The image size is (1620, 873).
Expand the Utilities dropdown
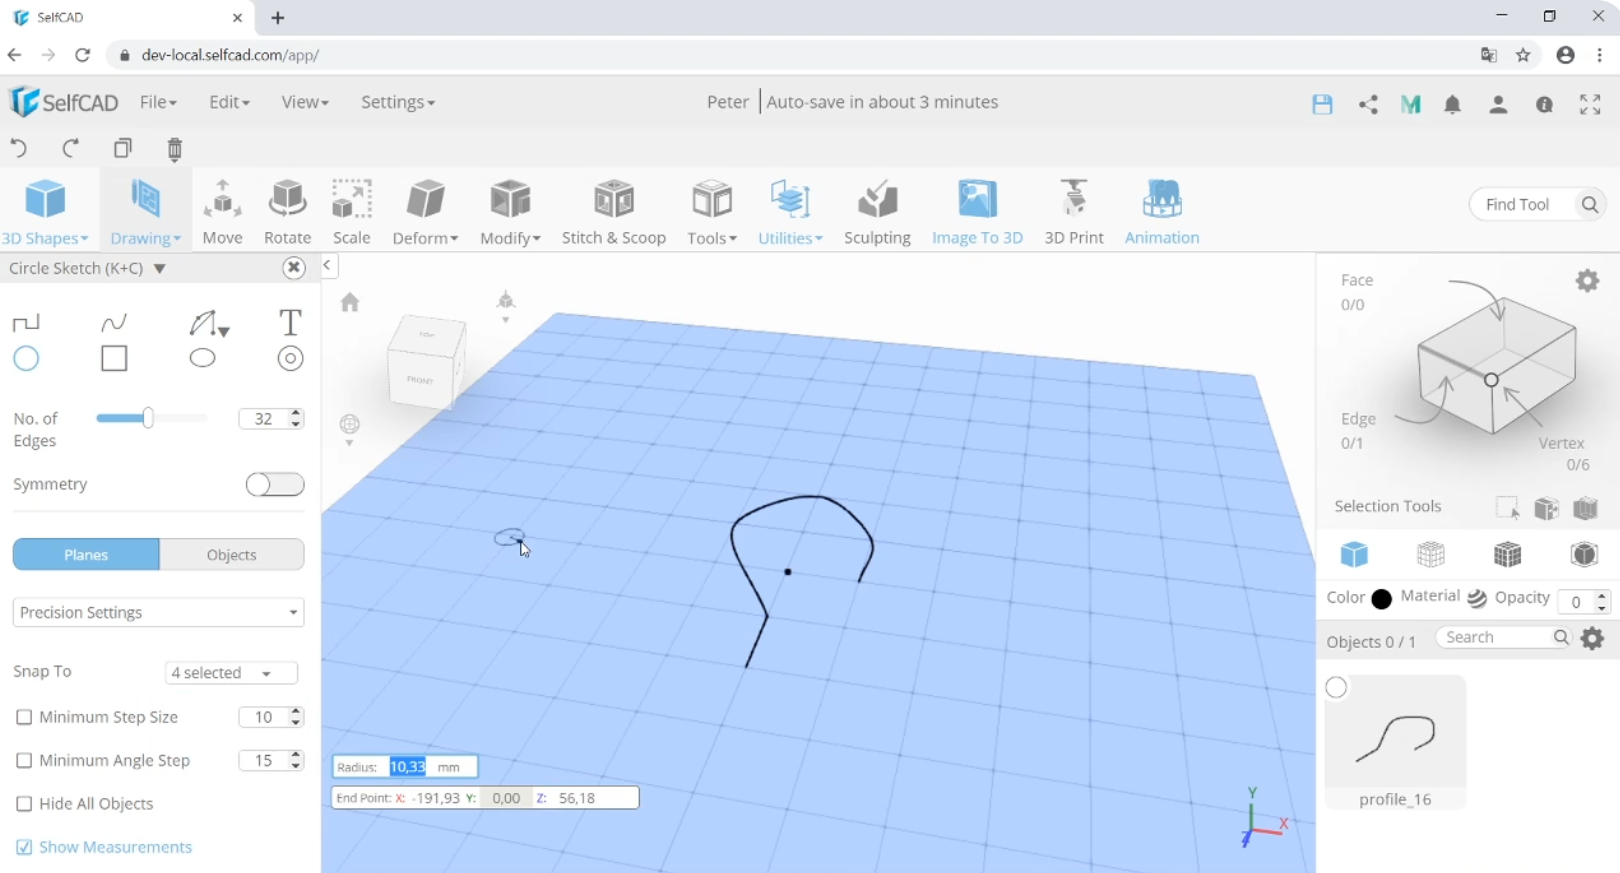click(790, 211)
